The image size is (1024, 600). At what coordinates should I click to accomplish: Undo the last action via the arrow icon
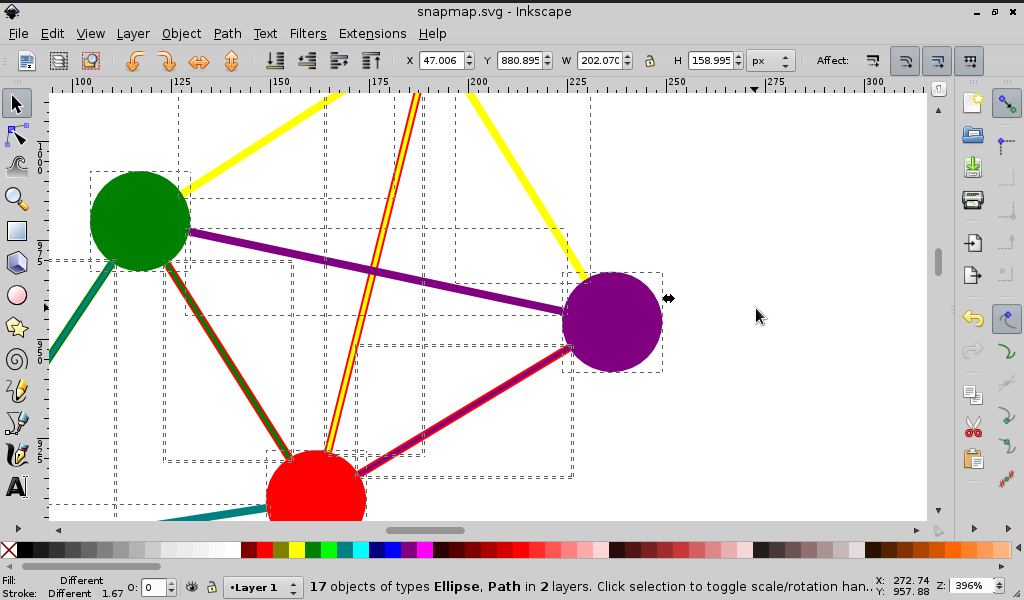(972, 317)
